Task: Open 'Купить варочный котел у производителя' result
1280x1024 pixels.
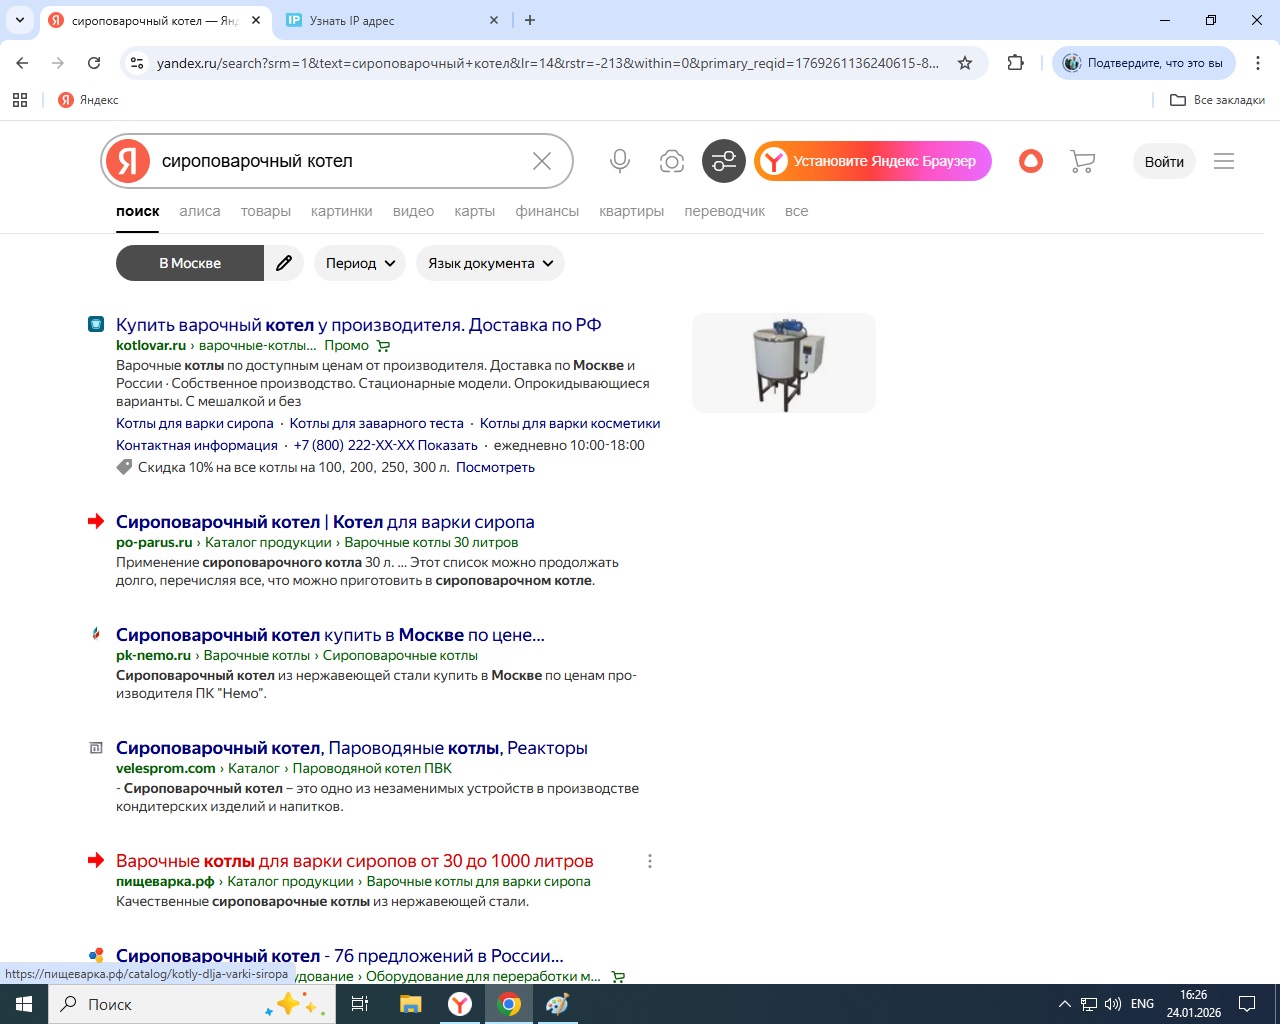Action: pos(359,325)
